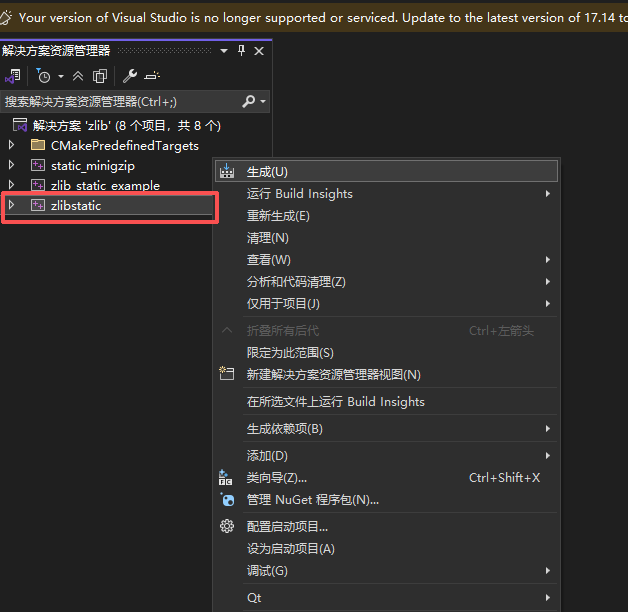Click 解决方案资源管理器 panel title

pos(56,51)
